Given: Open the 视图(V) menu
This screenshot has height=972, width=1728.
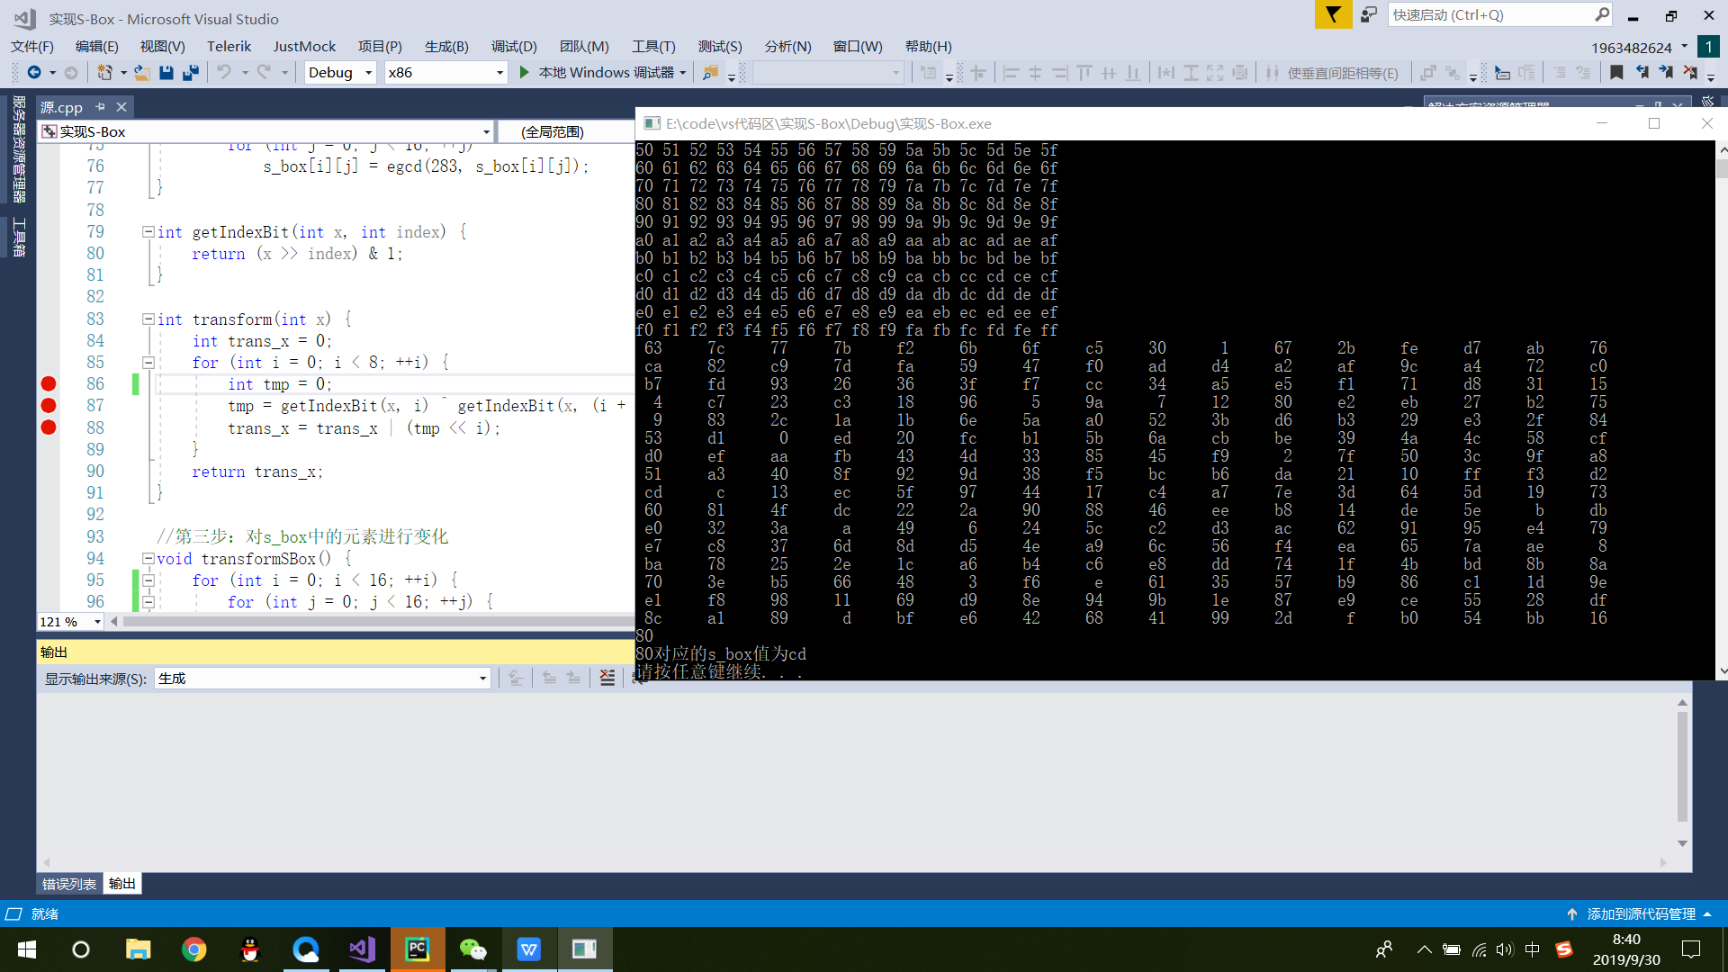Looking at the screenshot, I should (162, 46).
